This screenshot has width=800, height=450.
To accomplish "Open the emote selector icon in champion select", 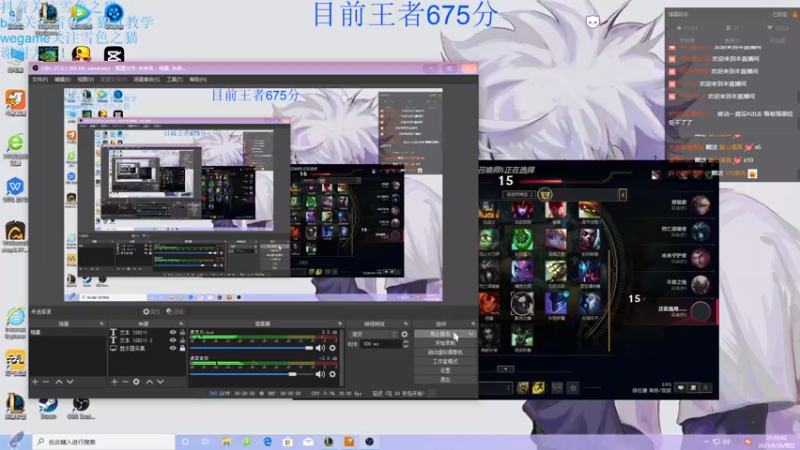I will click(x=573, y=388).
